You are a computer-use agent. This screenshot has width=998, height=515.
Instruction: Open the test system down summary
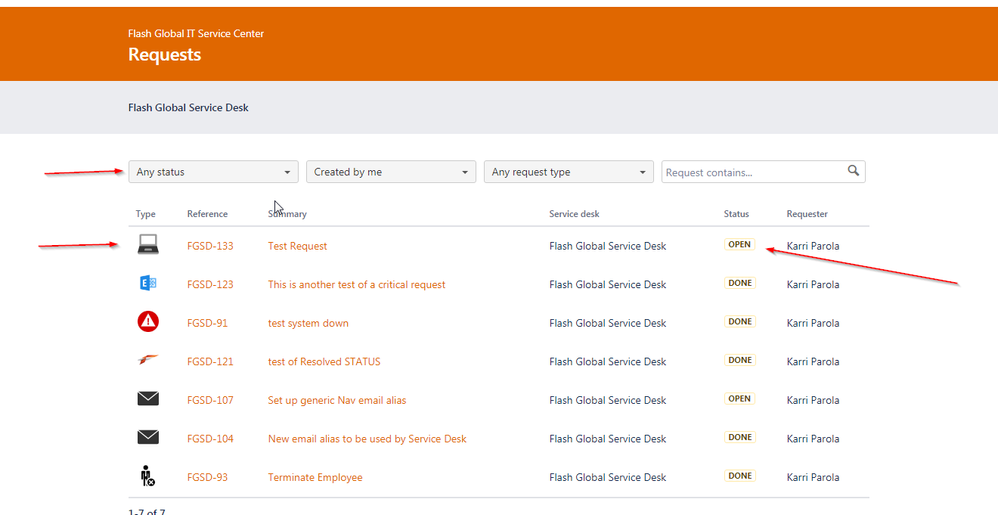pos(308,323)
